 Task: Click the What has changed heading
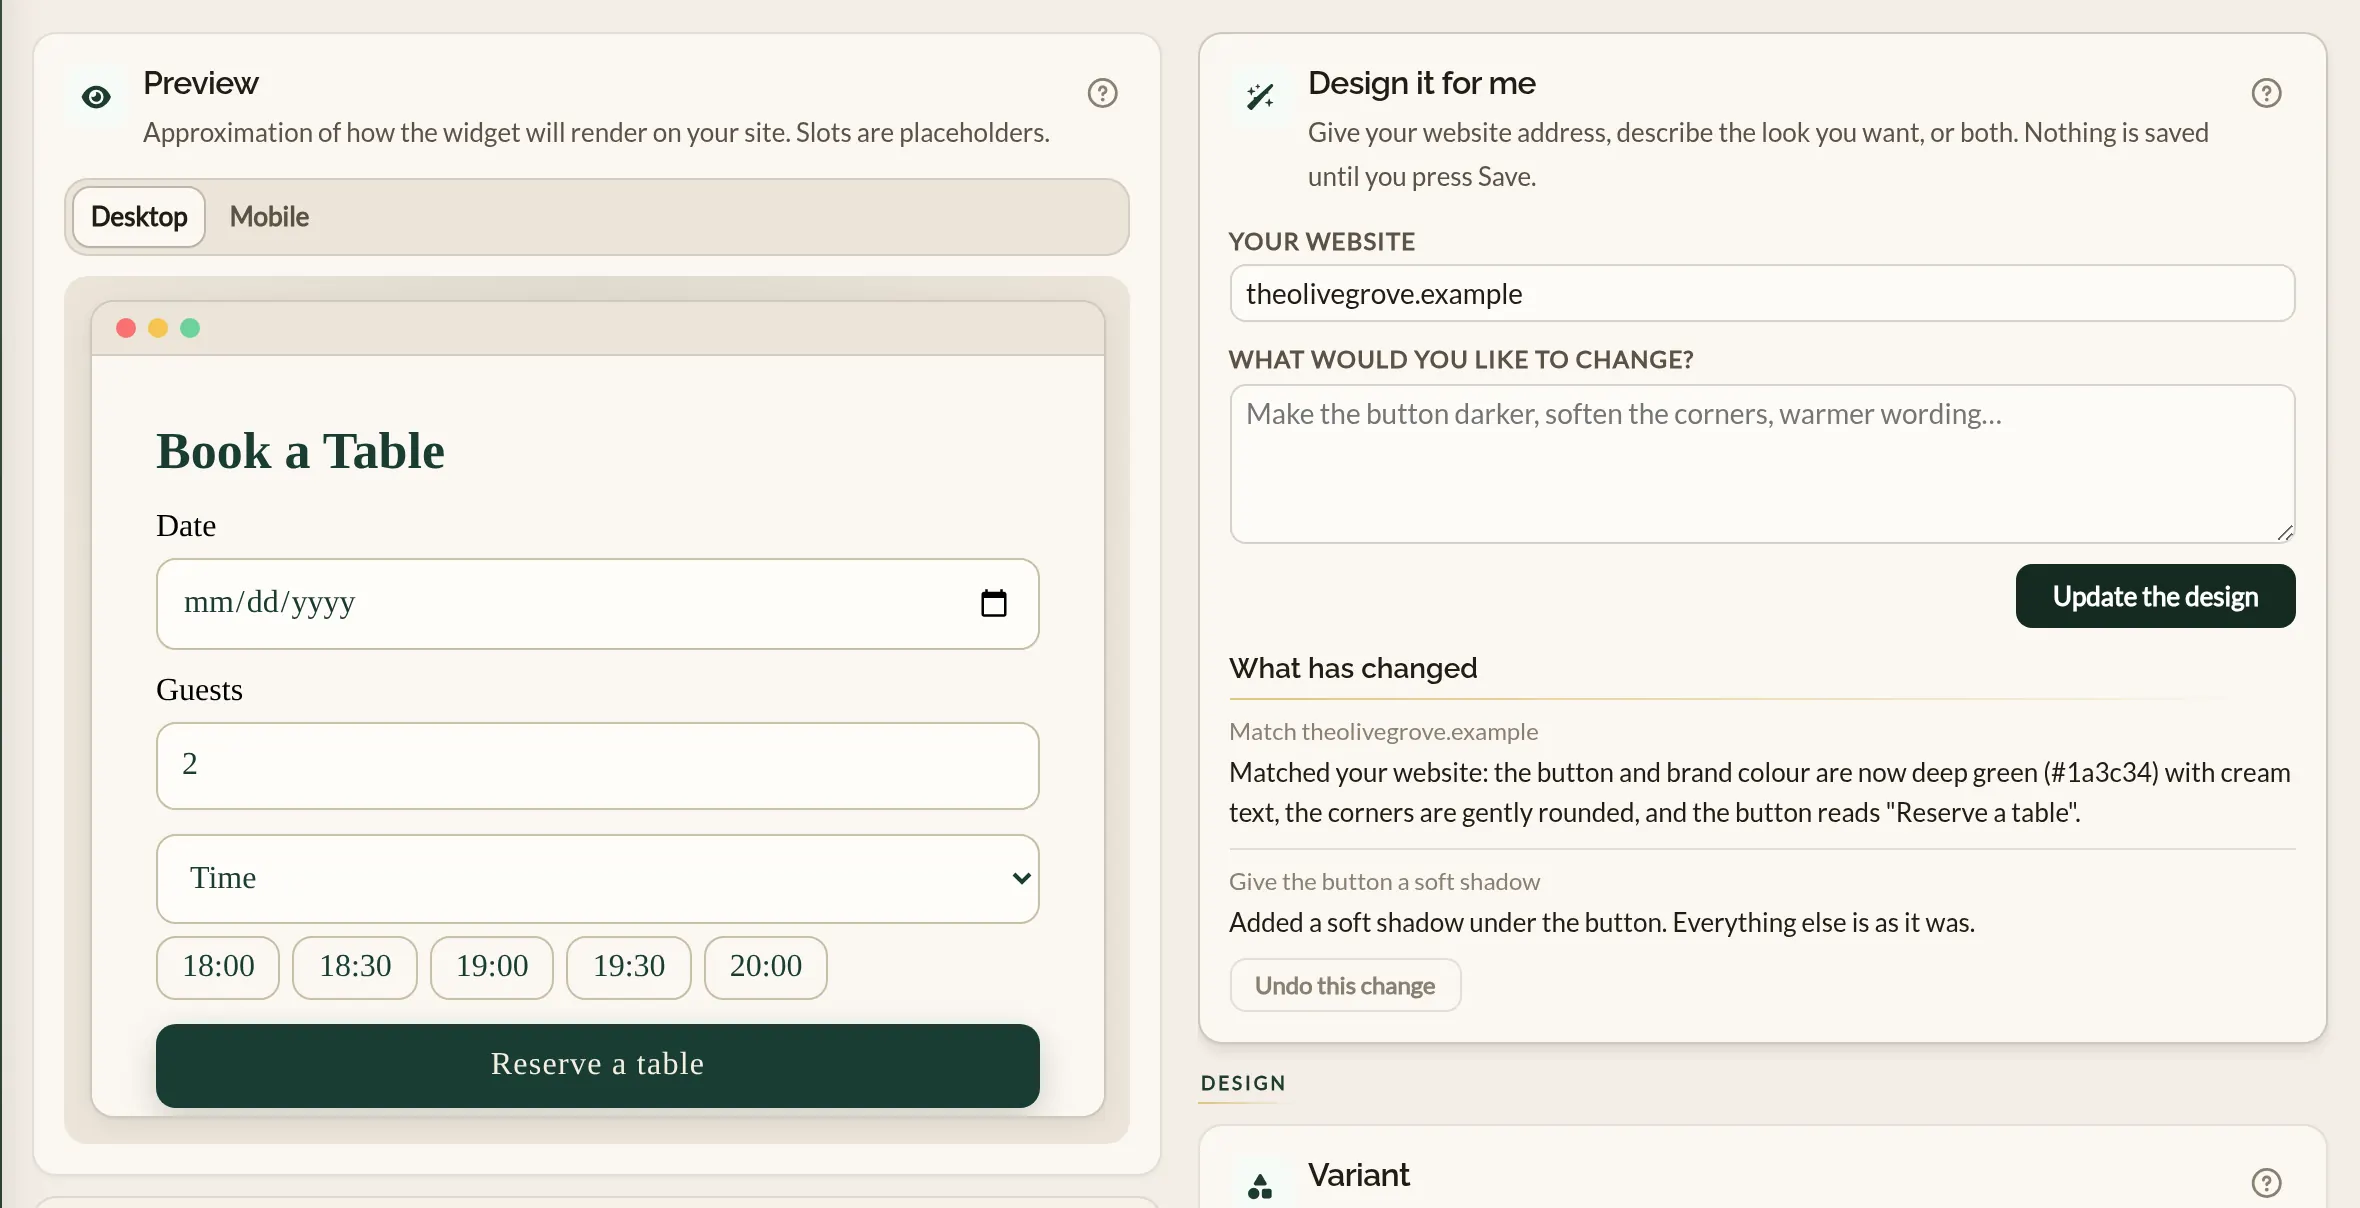(1353, 668)
